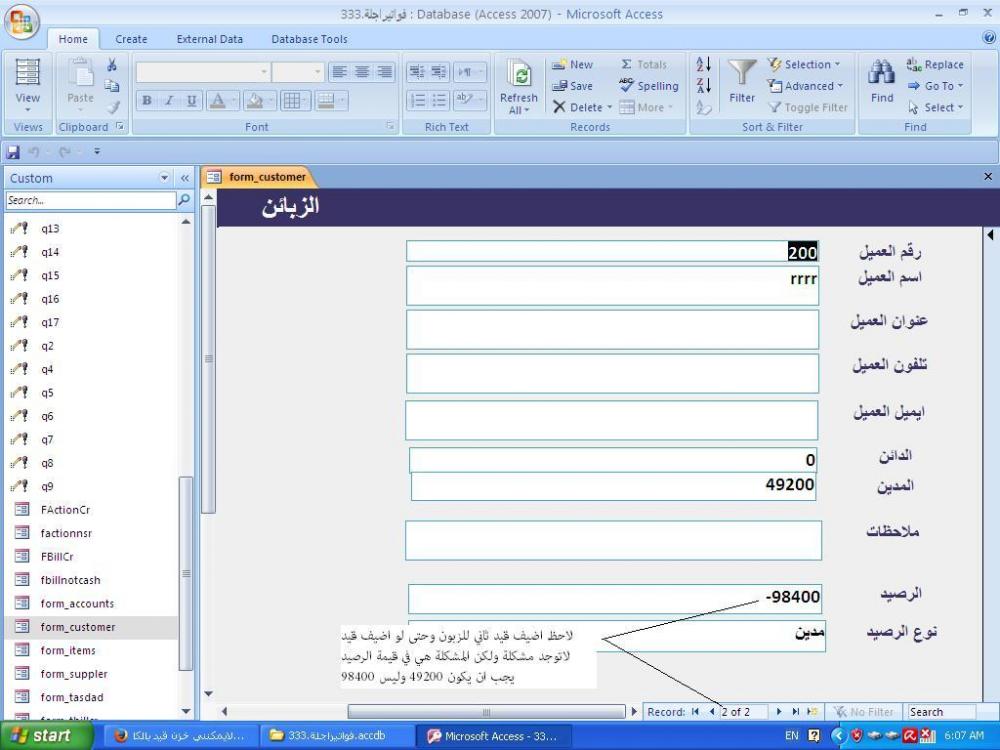
Task: Open the Advanced filter dropdown
Action: click(x=805, y=85)
